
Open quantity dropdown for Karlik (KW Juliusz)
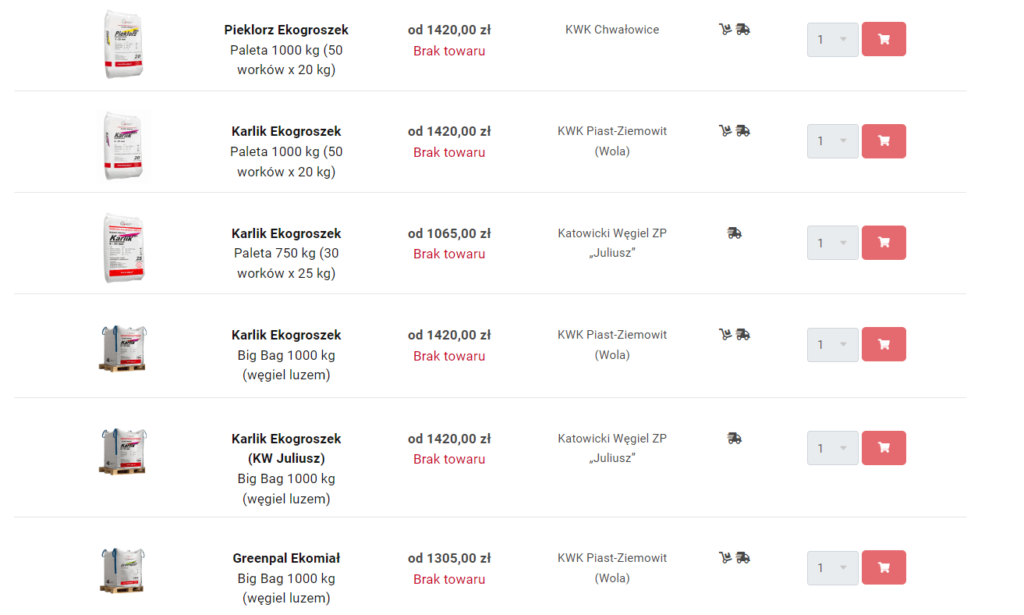point(833,448)
